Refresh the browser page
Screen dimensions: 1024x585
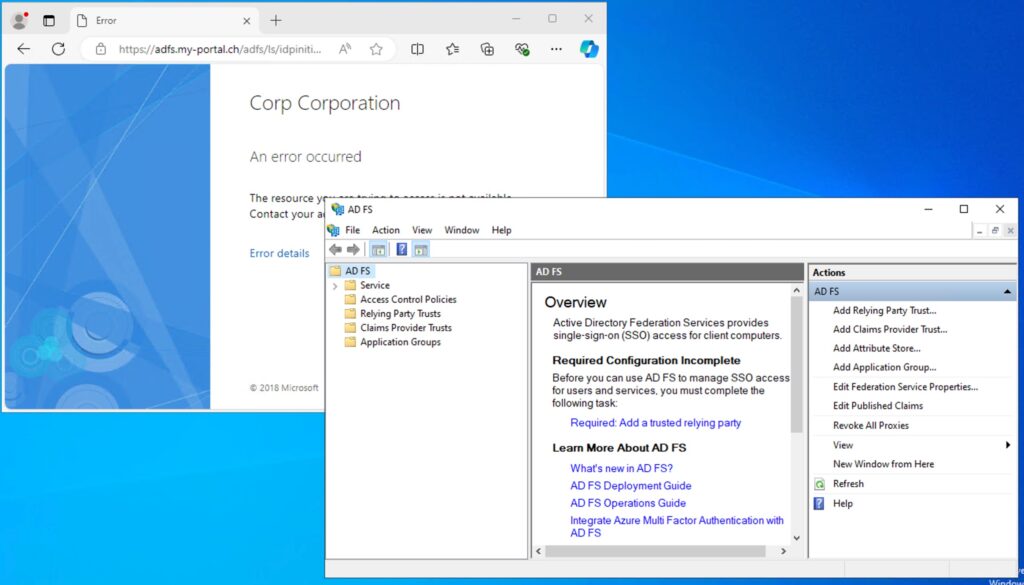point(58,49)
